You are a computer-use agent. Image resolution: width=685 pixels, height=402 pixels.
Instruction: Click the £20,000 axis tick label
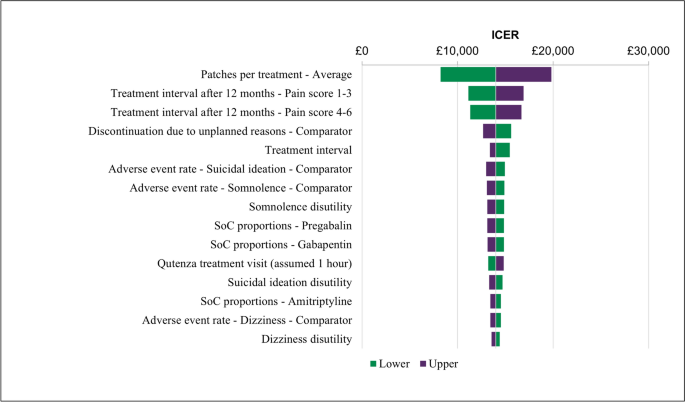pyautogui.click(x=553, y=51)
